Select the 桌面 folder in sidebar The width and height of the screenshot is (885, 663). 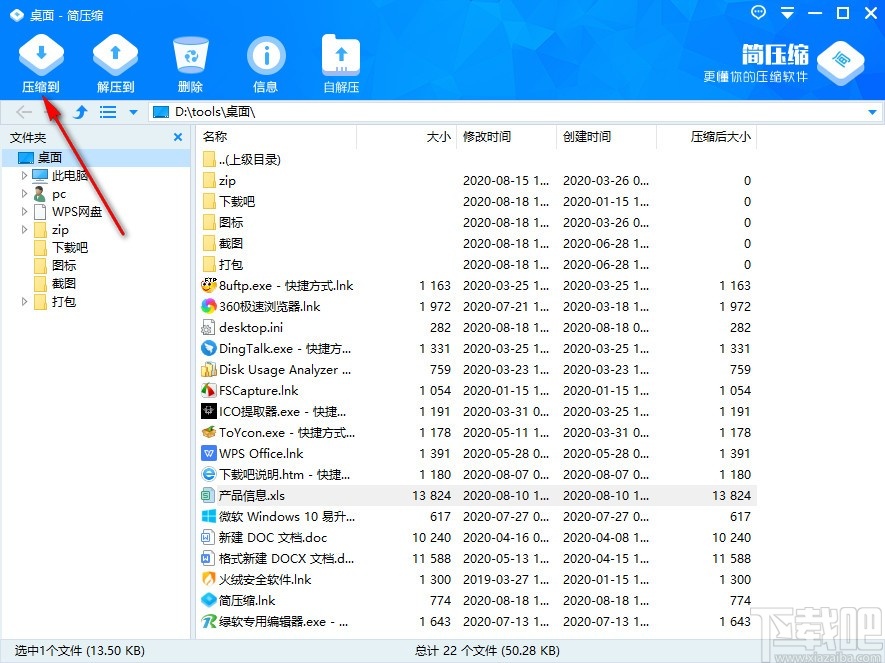50,157
